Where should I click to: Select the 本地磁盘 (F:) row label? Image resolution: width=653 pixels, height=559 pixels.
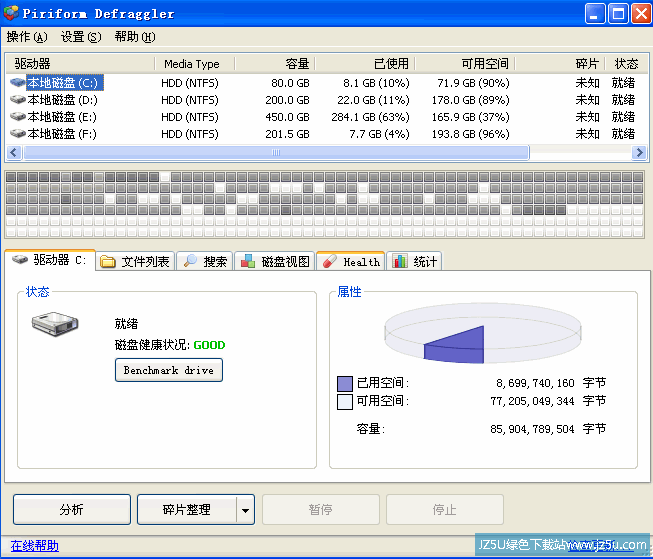pos(62,134)
